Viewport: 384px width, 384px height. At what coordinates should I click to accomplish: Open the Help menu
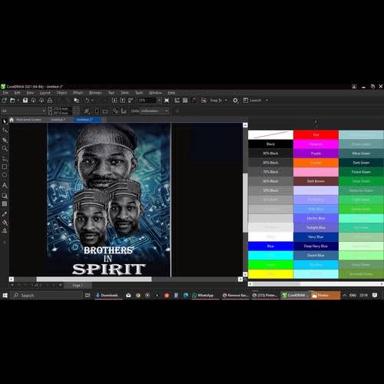(171, 93)
